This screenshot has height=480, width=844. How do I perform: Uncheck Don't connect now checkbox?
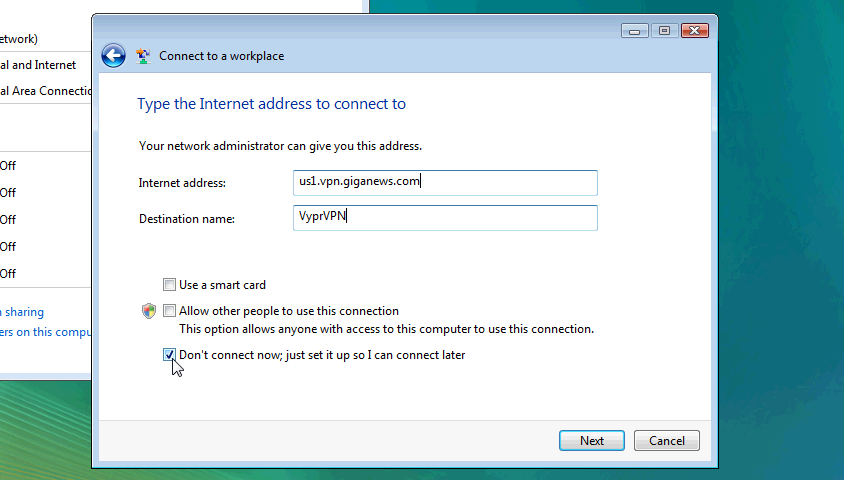click(x=170, y=355)
